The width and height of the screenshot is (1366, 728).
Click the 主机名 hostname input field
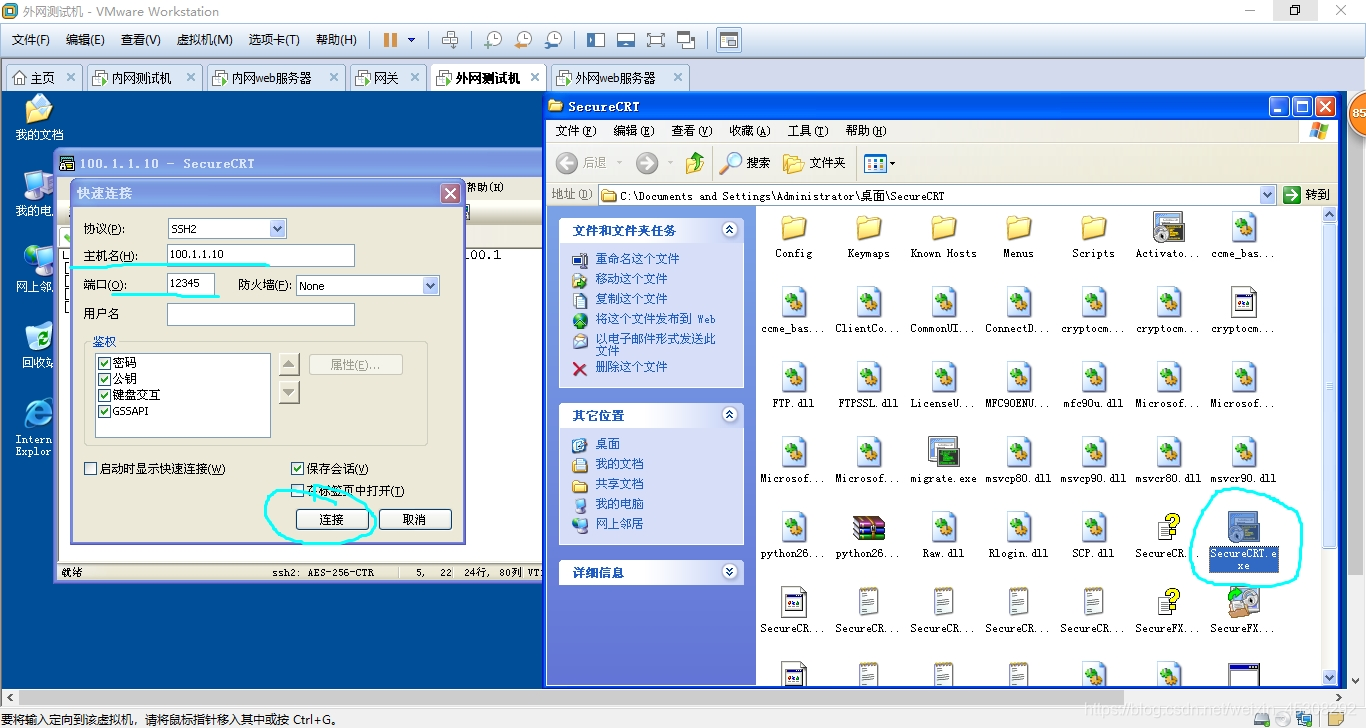(x=261, y=256)
